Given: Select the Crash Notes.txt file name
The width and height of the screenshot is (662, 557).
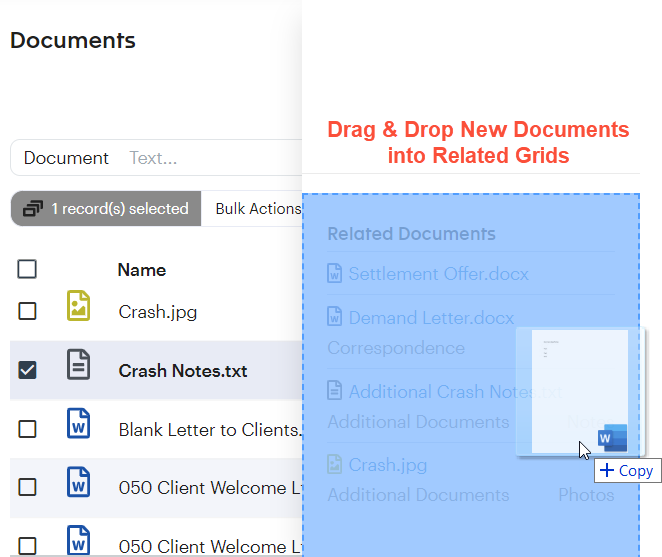Looking at the screenshot, I should (183, 371).
